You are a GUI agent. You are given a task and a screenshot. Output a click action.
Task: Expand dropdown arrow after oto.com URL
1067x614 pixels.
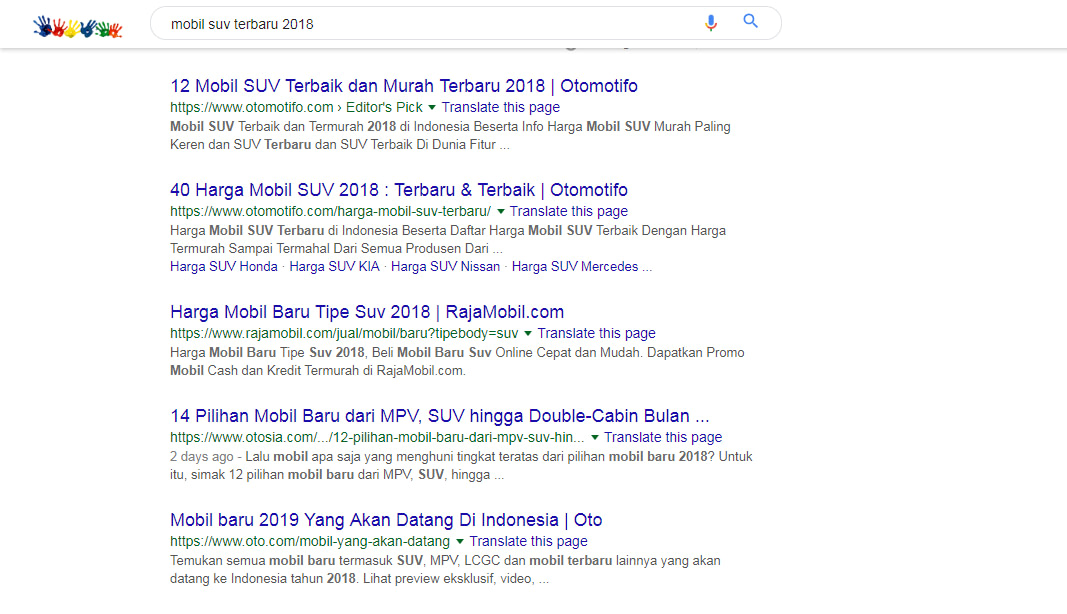(460, 542)
